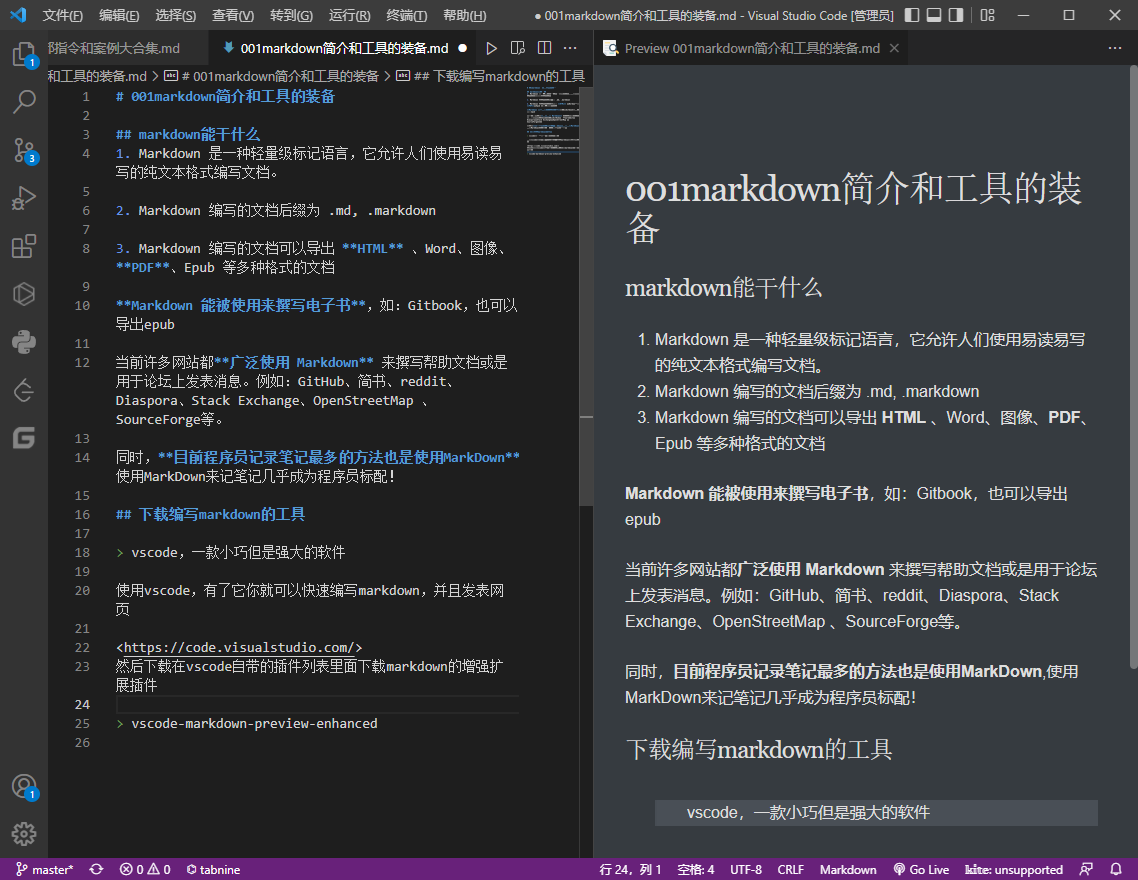
Task: Open the 文件(F) menu
Action: [62, 15]
